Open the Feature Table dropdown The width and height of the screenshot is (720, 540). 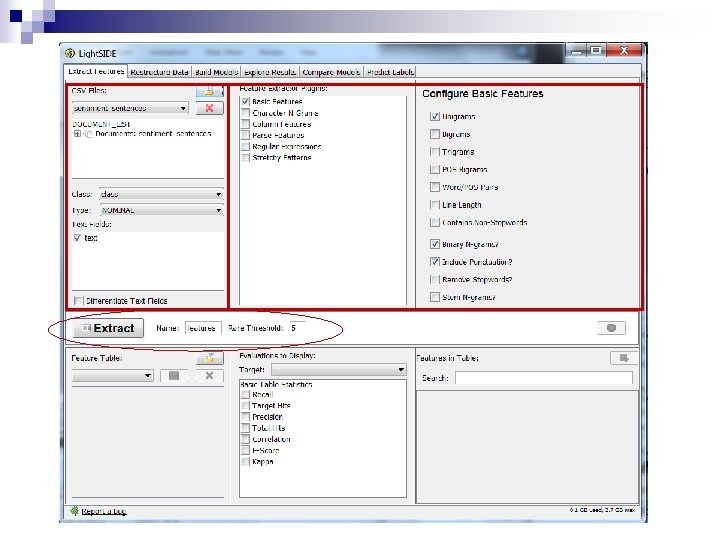click(112, 376)
